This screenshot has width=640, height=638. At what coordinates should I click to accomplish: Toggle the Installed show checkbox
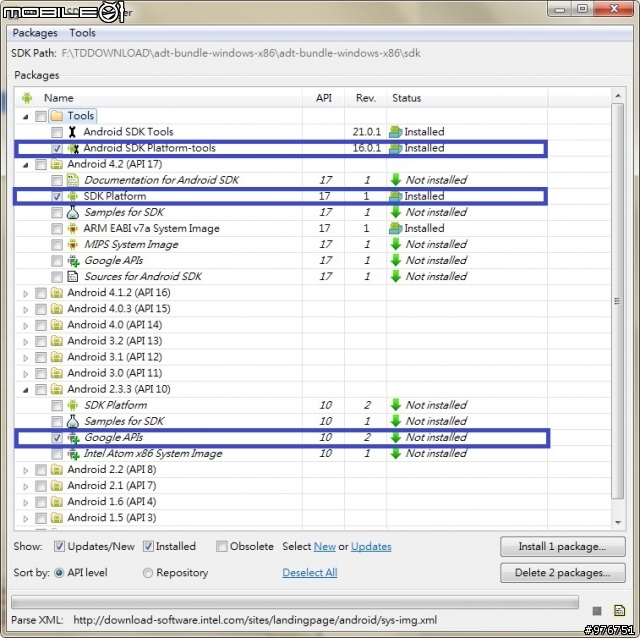[x=148, y=546]
